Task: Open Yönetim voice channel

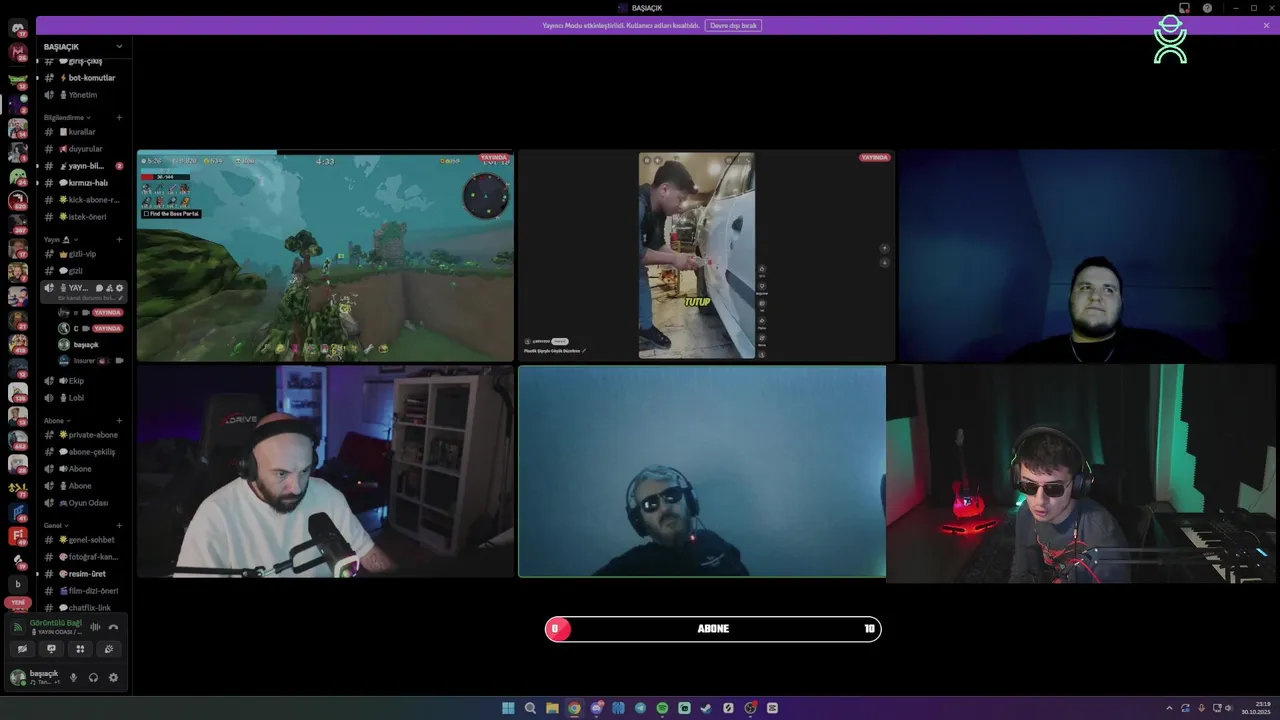Action: point(83,95)
